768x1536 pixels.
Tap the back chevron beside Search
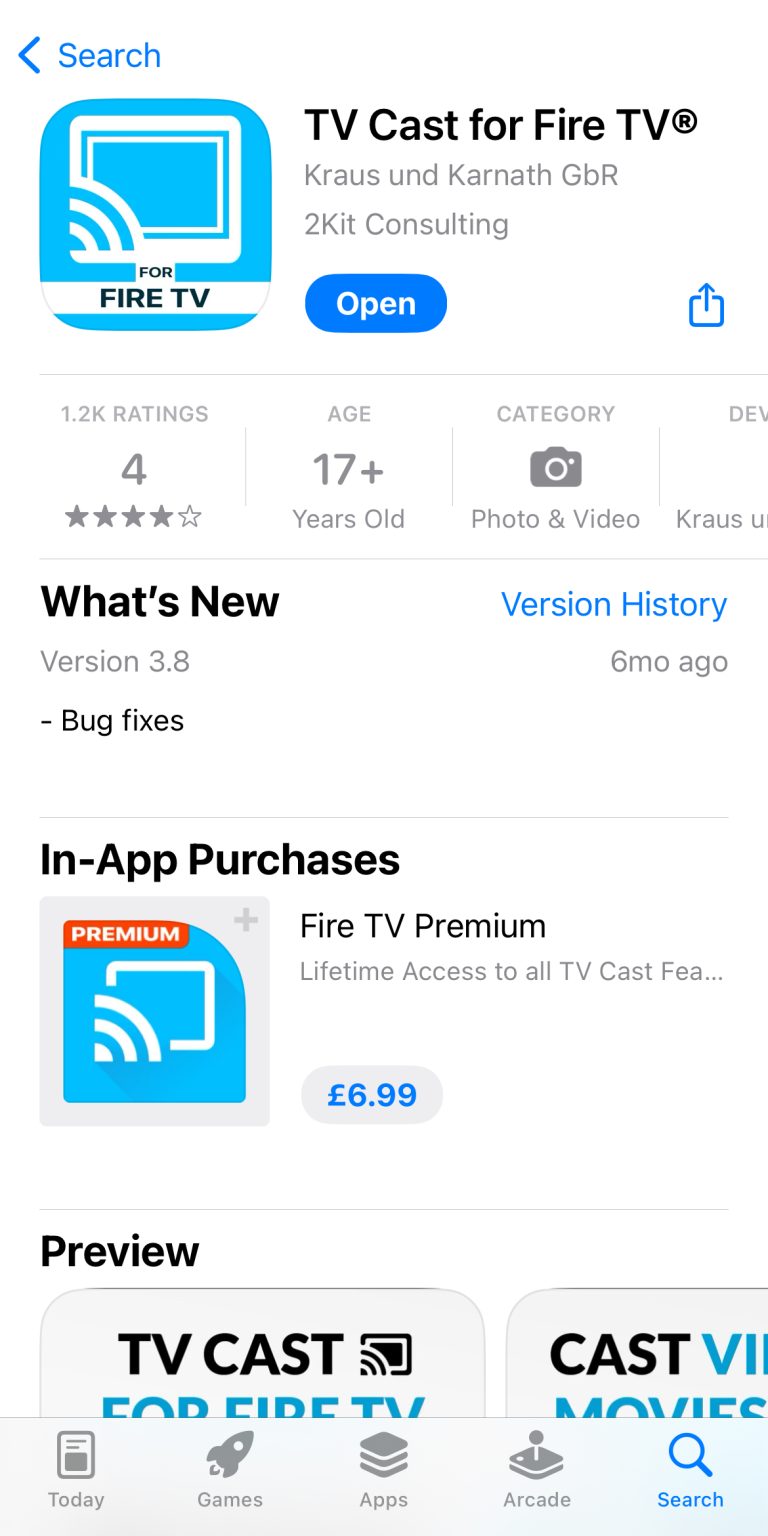pyautogui.click(x=28, y=56)
